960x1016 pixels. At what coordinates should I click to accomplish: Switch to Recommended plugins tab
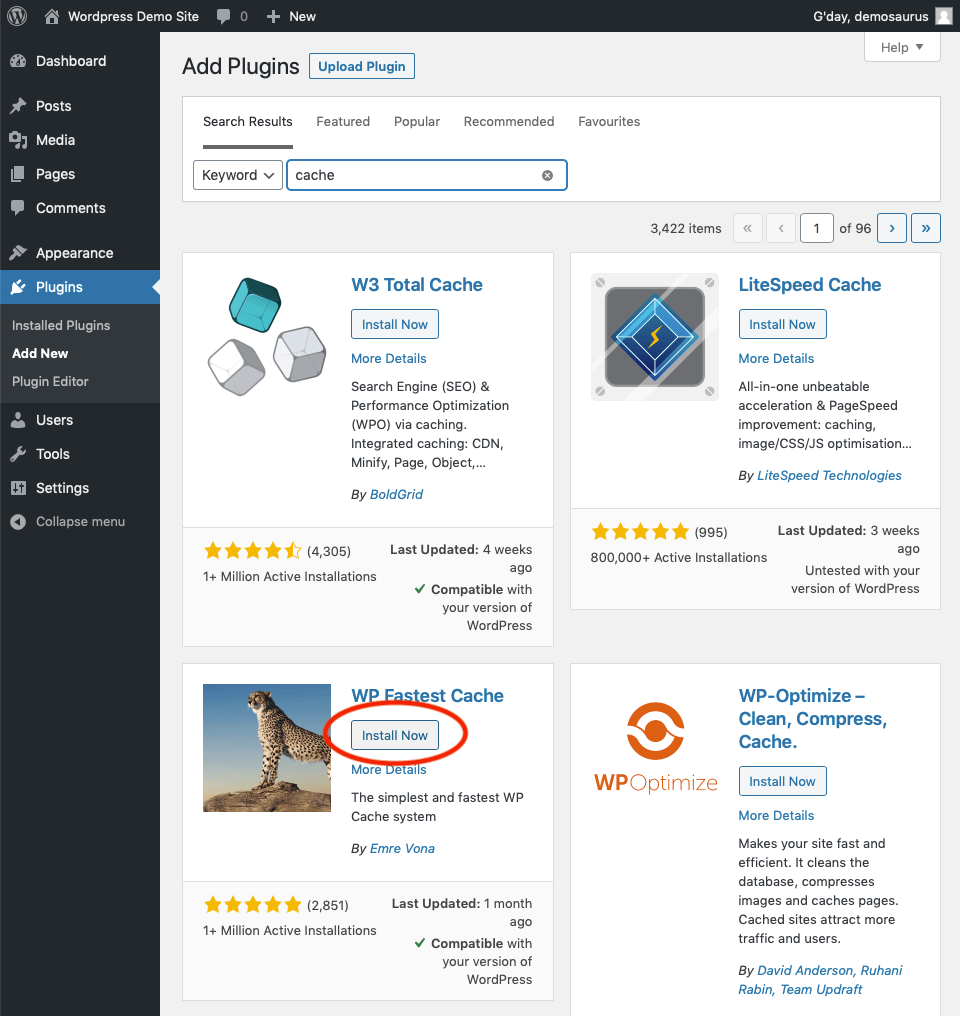[509, 122]
